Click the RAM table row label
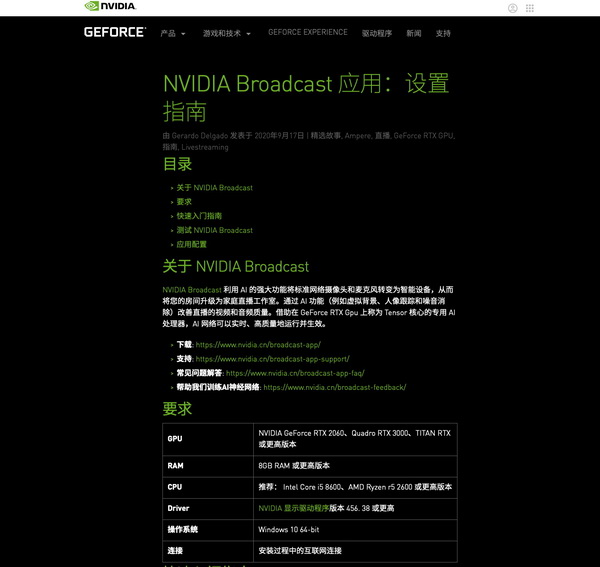This screenshot has height=567, width=600. pos(175,466)
